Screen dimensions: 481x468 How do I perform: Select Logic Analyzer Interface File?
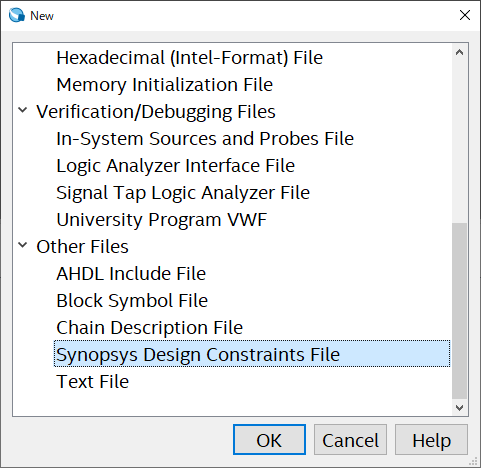point(175,166)
